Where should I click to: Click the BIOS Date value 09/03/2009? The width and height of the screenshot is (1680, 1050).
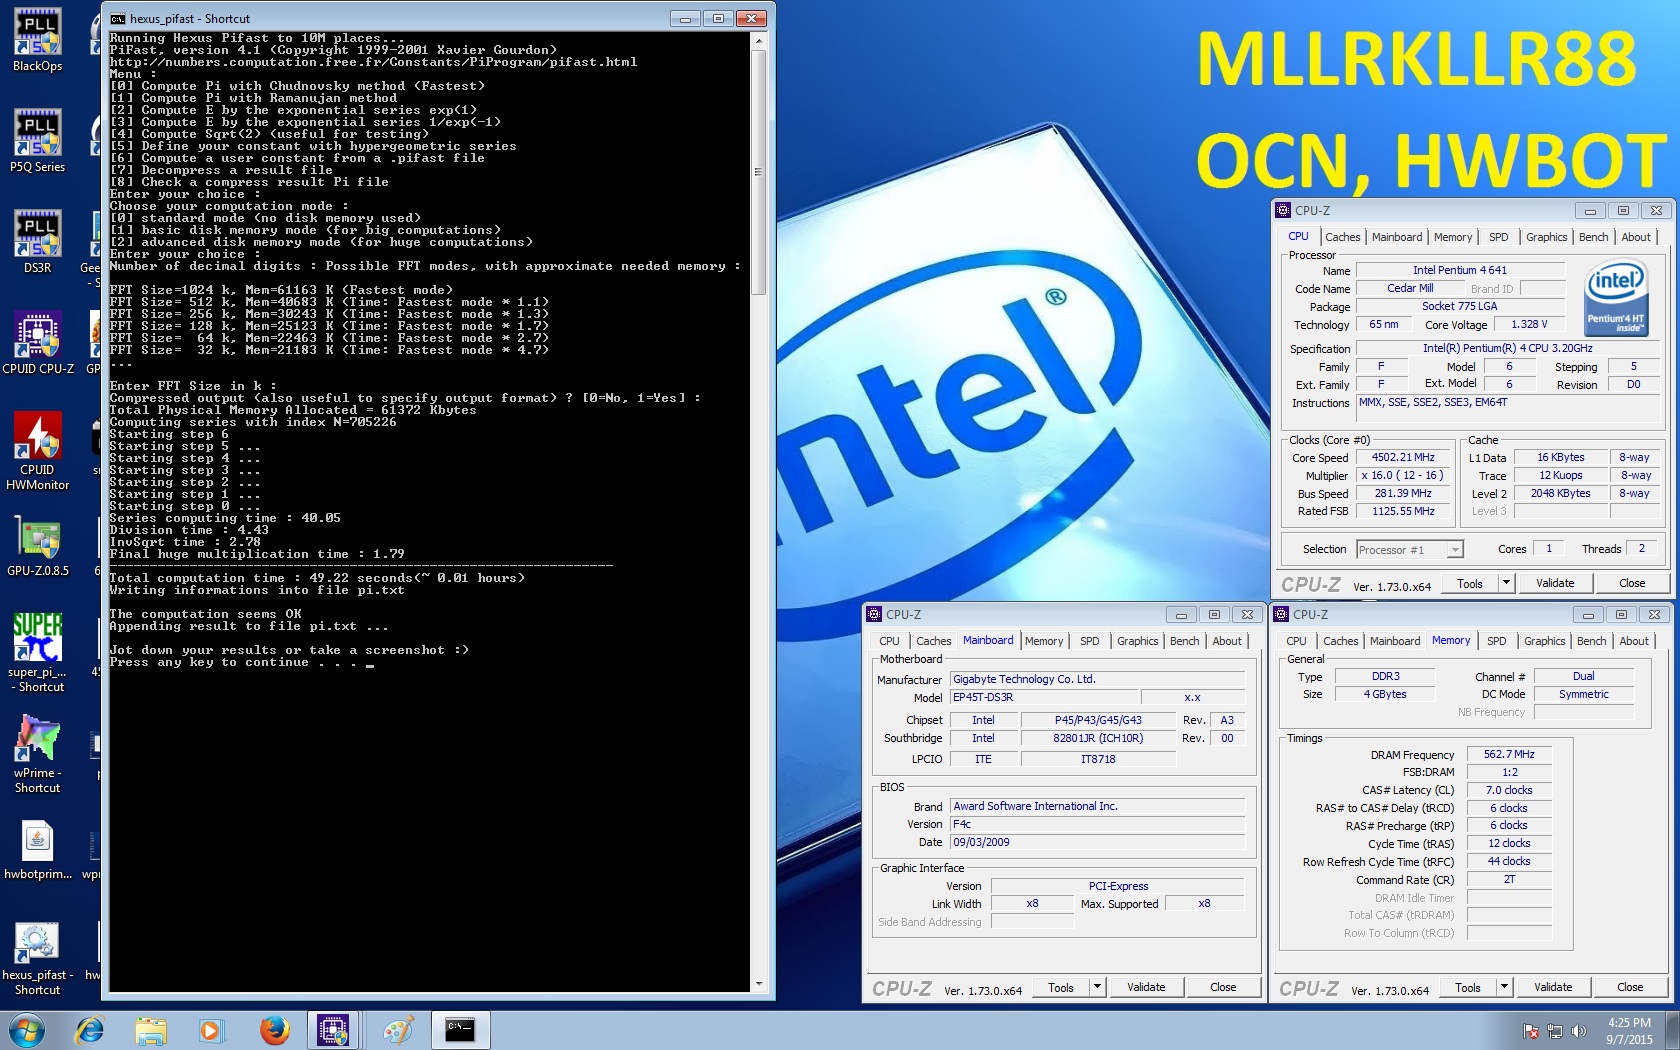[1097, 842]
